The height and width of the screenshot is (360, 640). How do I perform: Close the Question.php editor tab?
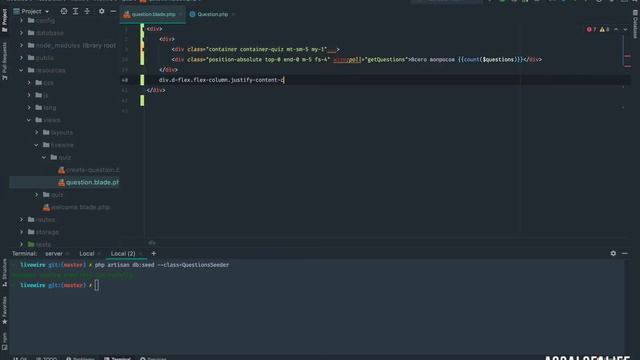[233, 14]
